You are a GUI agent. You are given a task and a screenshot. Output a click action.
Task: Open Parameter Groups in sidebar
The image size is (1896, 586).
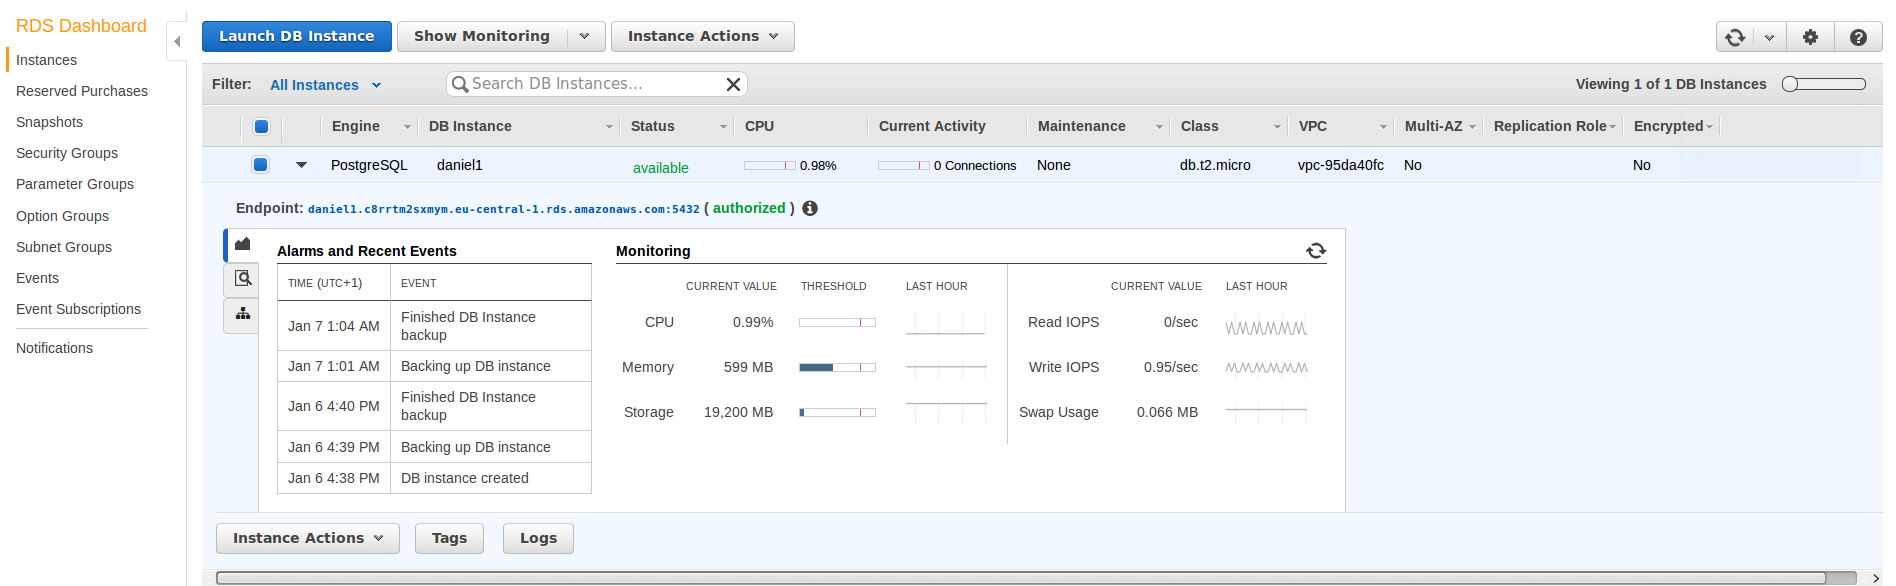(75, 184)
